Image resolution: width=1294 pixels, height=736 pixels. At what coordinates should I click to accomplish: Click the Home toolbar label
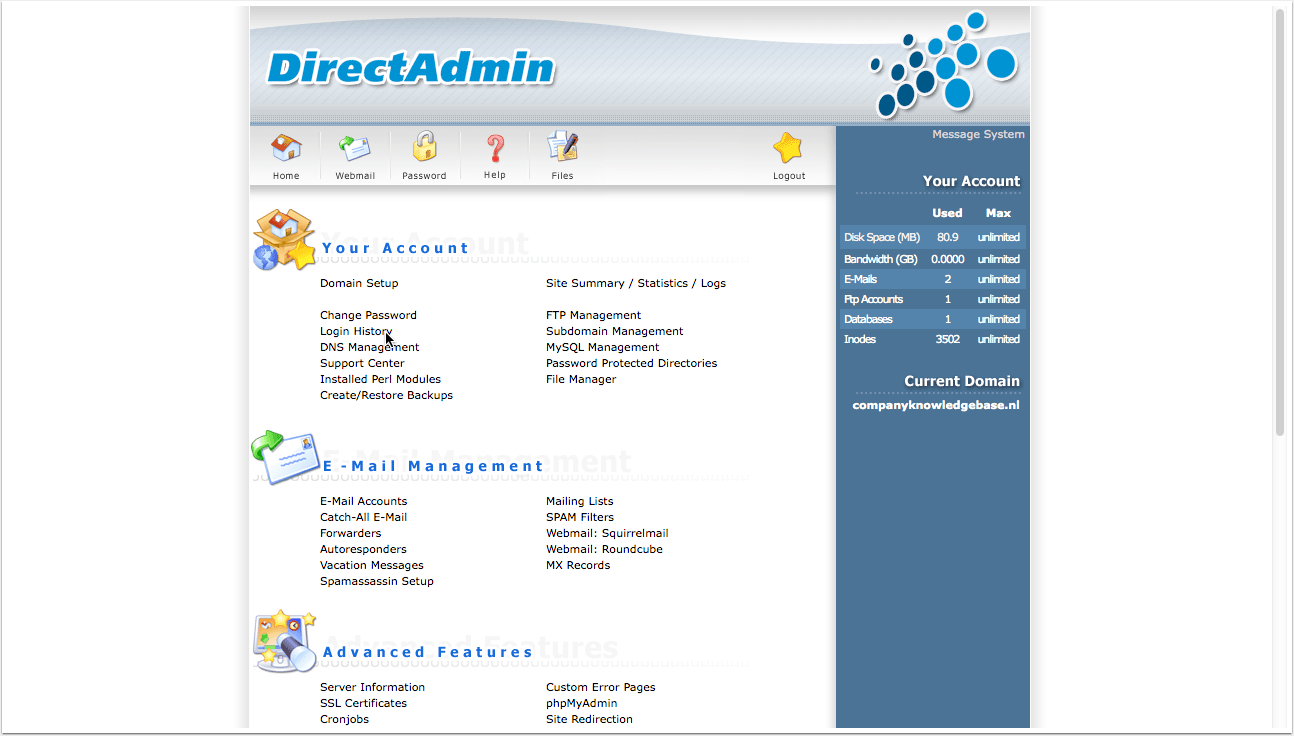pyautogui.click(x=286, y=176)
